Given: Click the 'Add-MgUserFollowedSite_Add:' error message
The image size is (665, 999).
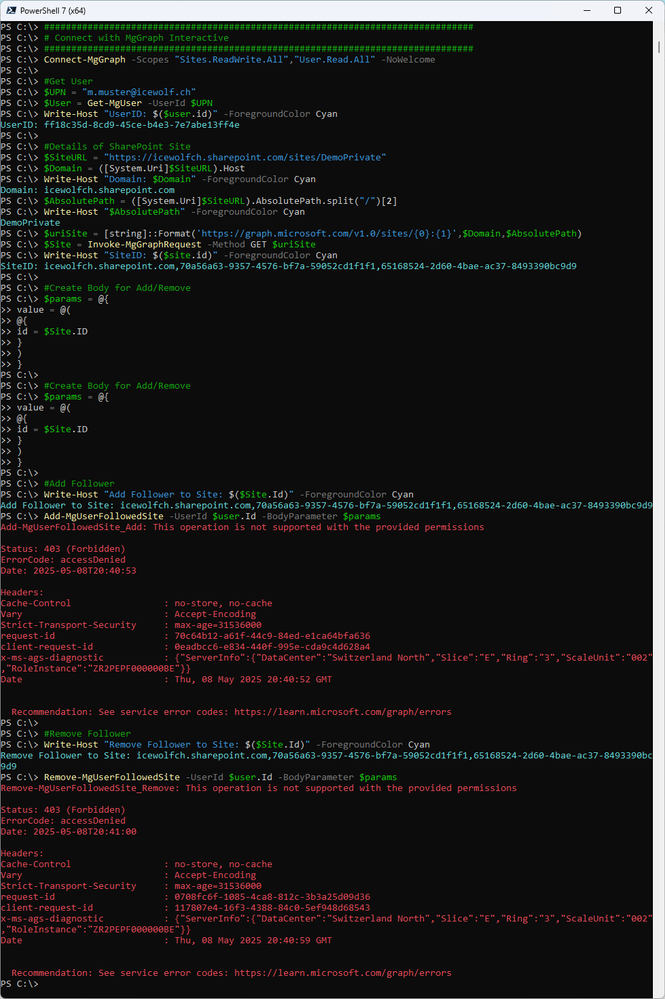Looking at the screenshot, I should [x=242, y=528].
